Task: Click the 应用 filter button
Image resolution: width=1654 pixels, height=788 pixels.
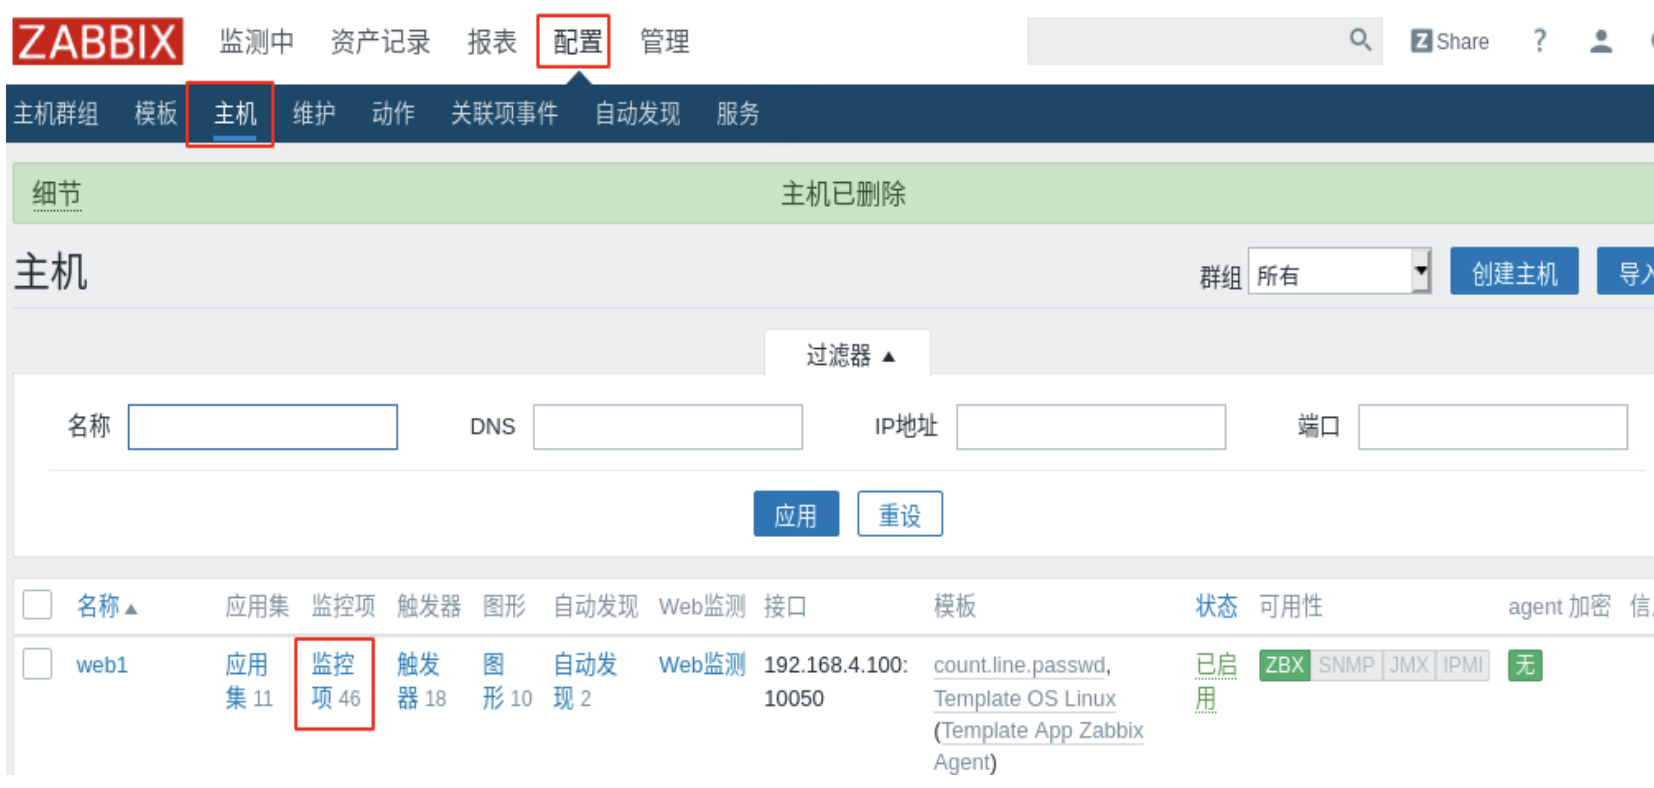Action: coord(796,514)
